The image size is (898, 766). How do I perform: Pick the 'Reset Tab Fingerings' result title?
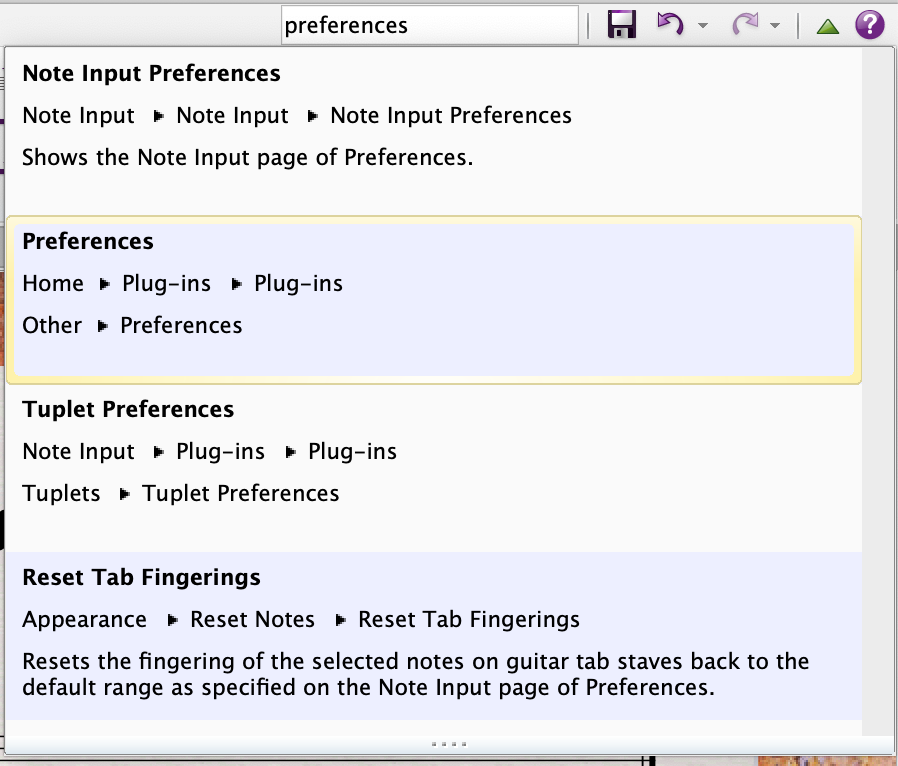click(x=141, y=578)
